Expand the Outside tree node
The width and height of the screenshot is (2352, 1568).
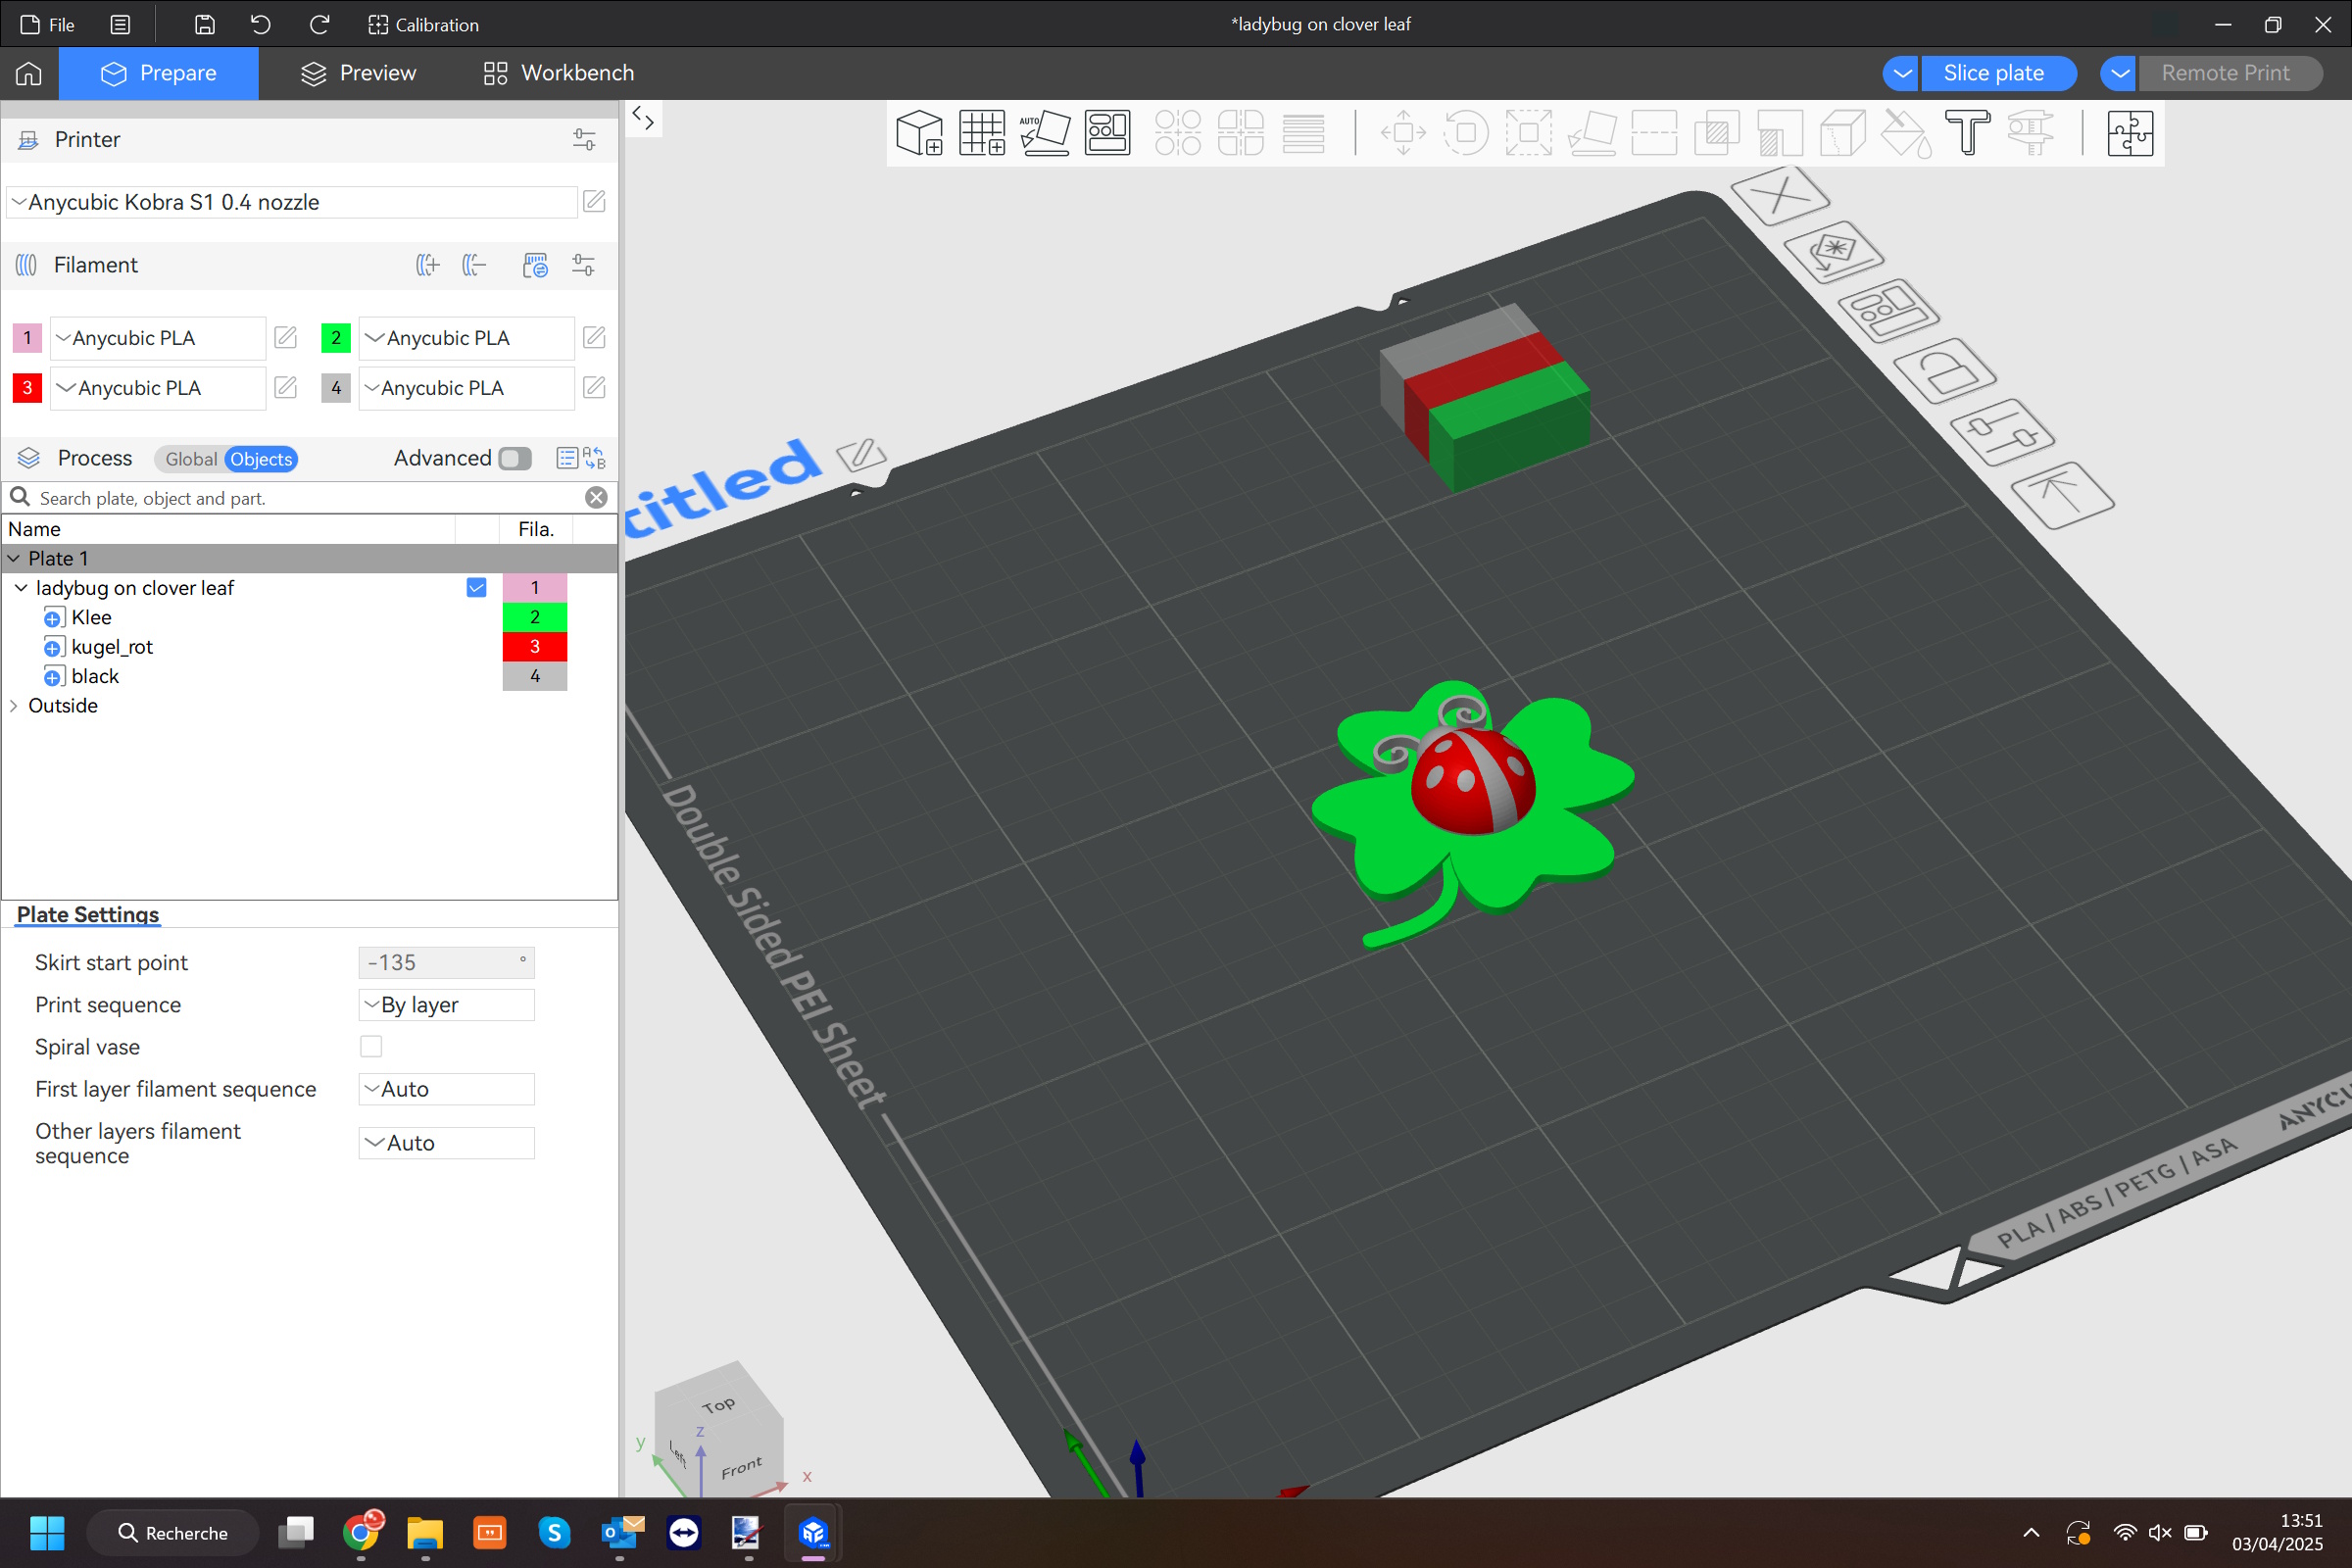pos(14,706)
